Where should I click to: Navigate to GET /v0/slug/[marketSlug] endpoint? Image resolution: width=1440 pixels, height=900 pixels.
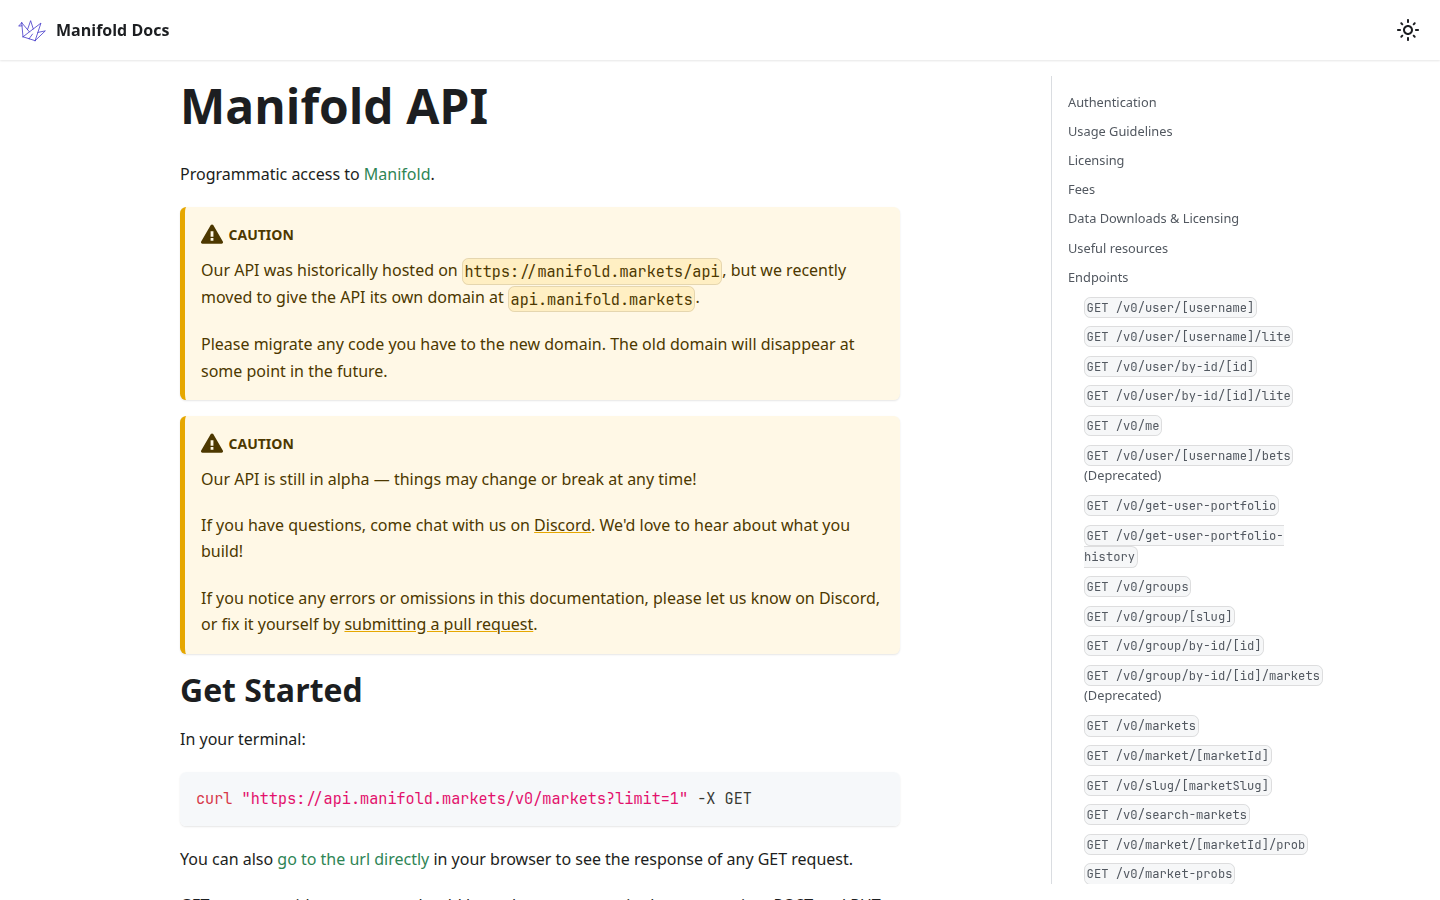pos(1177,785)
